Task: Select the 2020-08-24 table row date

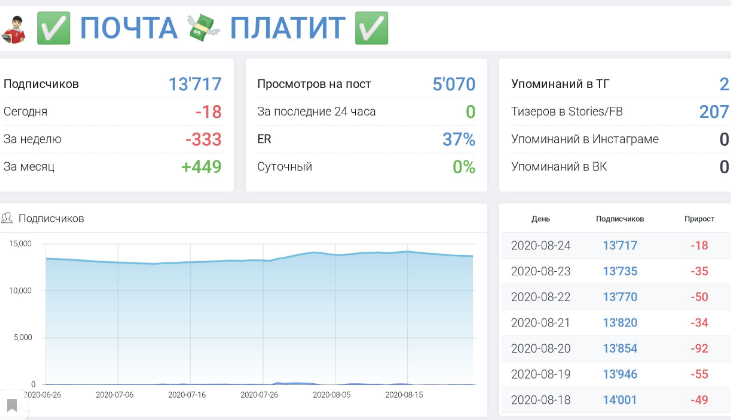Action: [541, 246]
